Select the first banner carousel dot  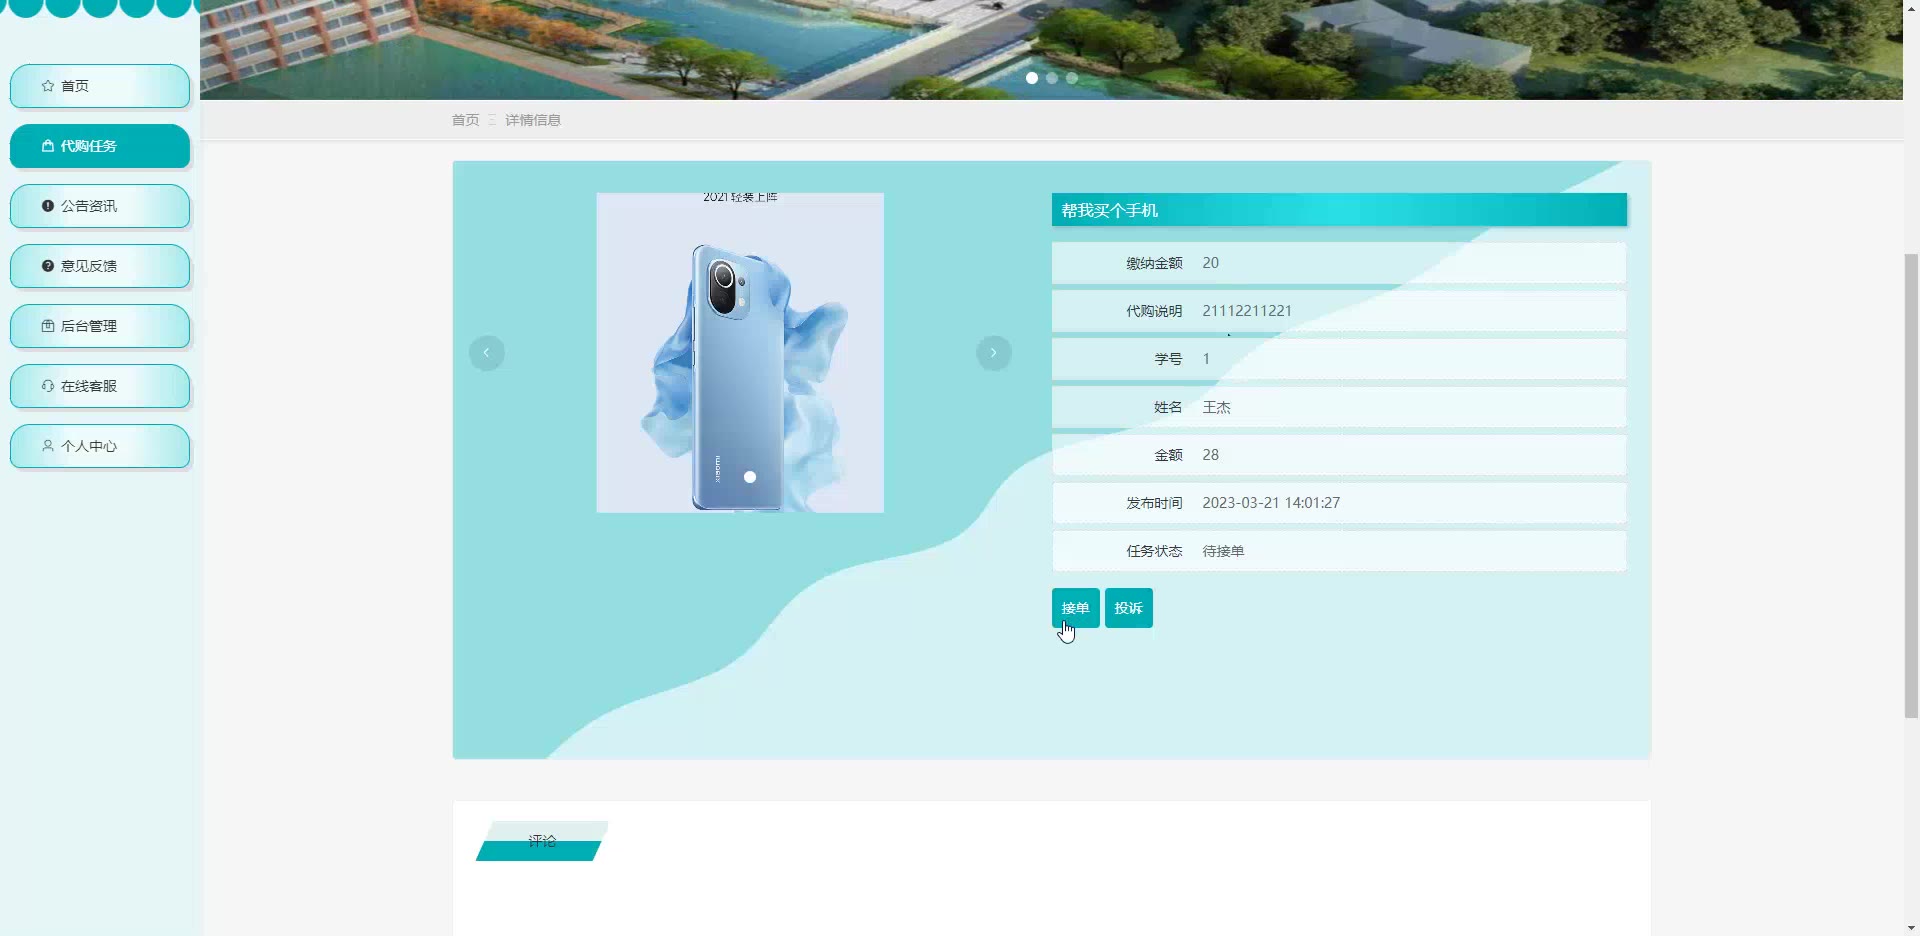click(1032, 78)
